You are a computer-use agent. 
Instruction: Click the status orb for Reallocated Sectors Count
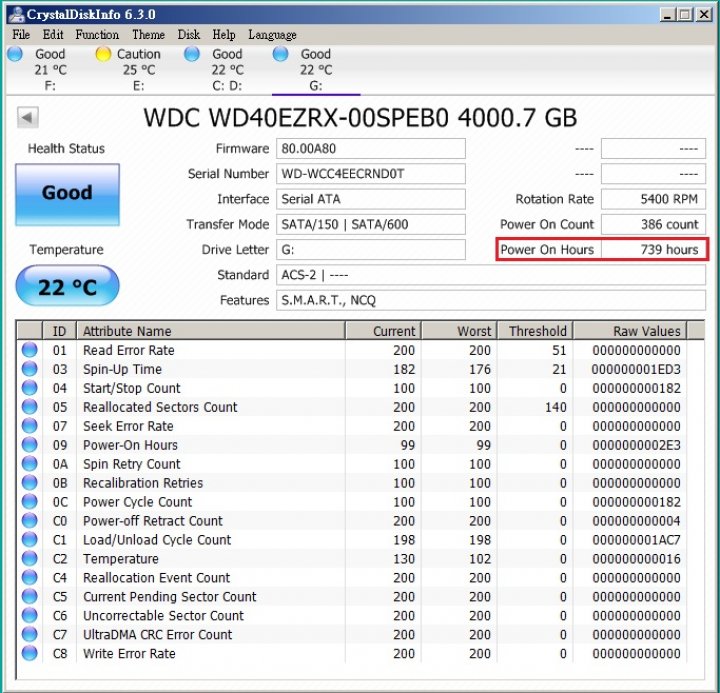click(29, 407)
